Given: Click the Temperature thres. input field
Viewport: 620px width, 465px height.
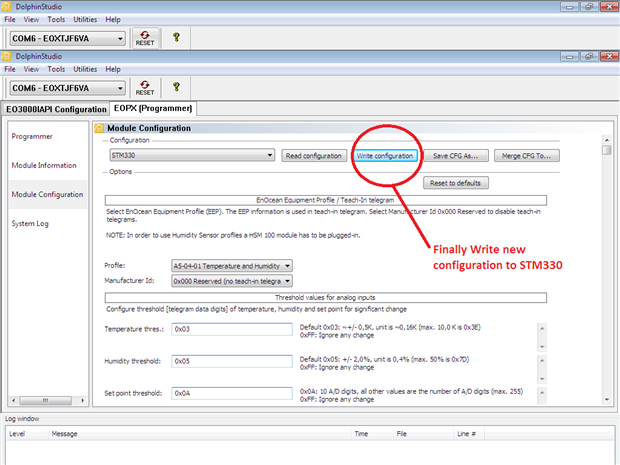Looking at the screenshot, I should click(231, 329).
